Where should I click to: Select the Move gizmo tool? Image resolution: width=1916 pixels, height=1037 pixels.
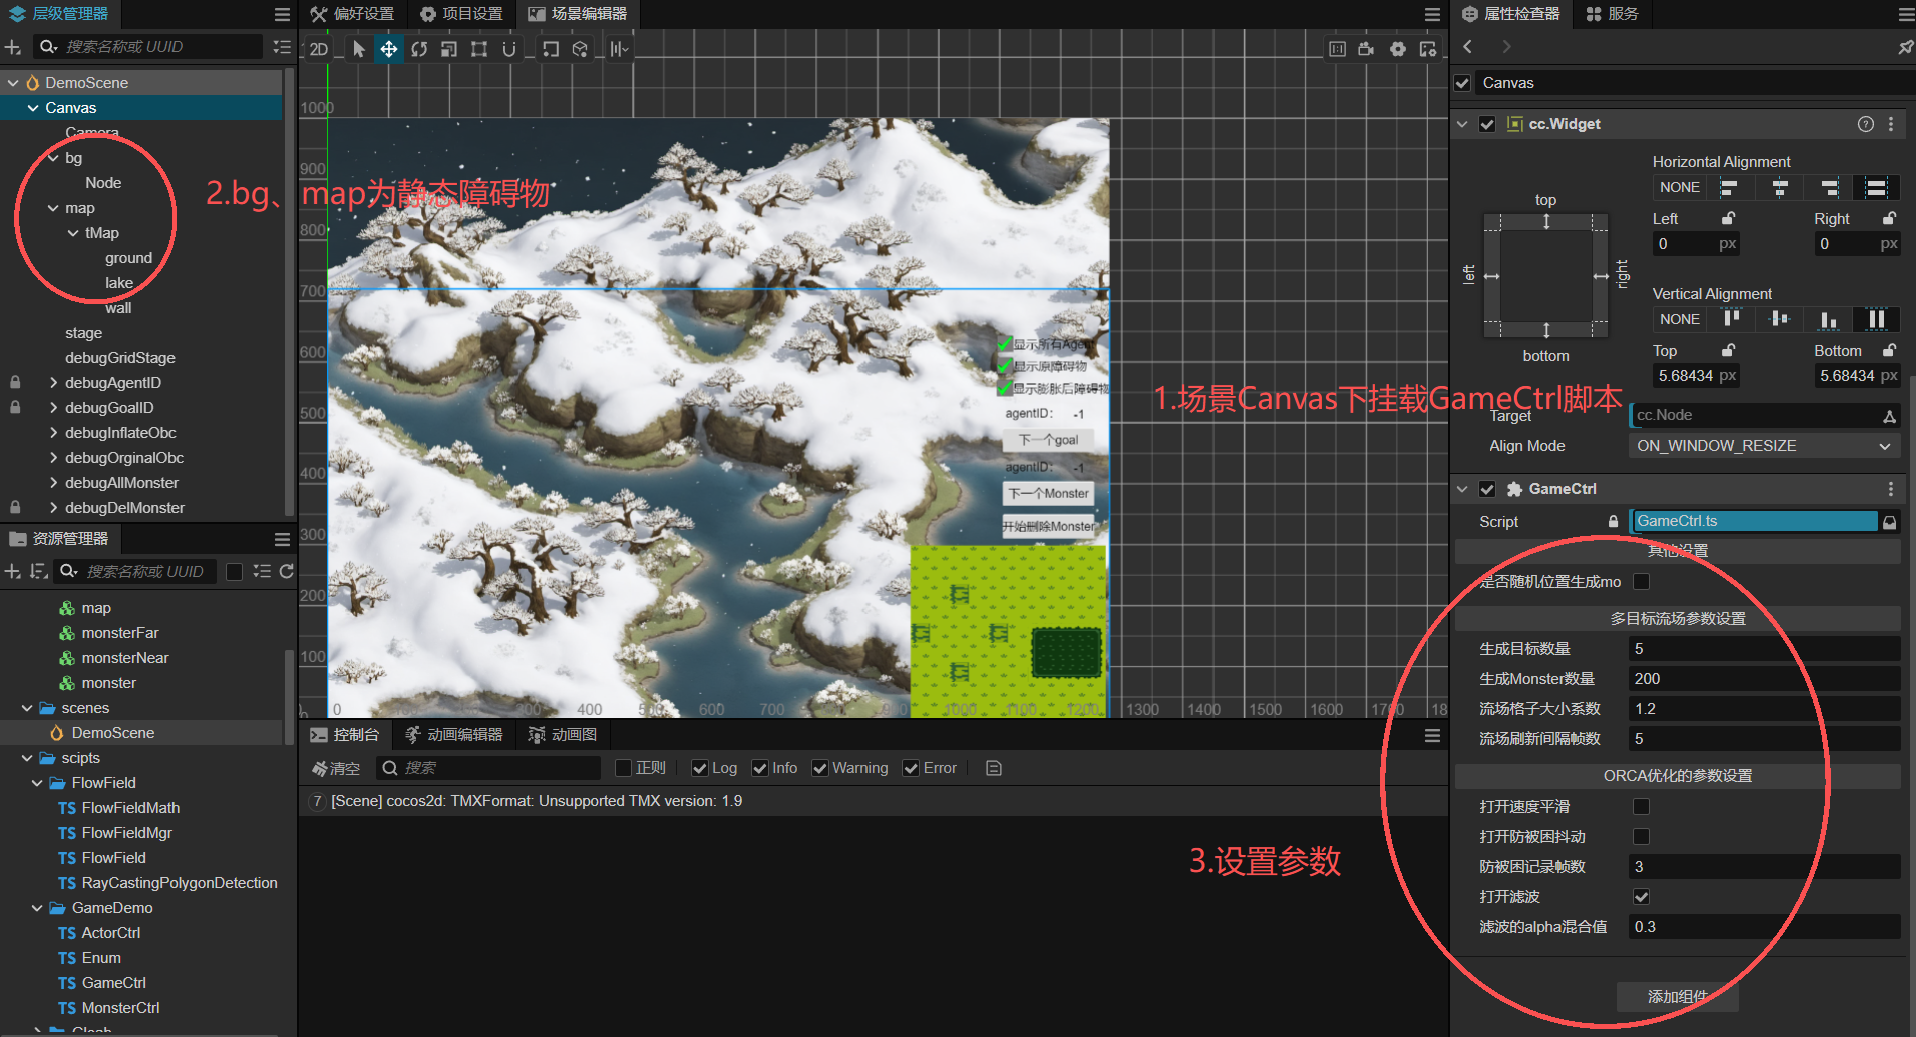(388, 48)
